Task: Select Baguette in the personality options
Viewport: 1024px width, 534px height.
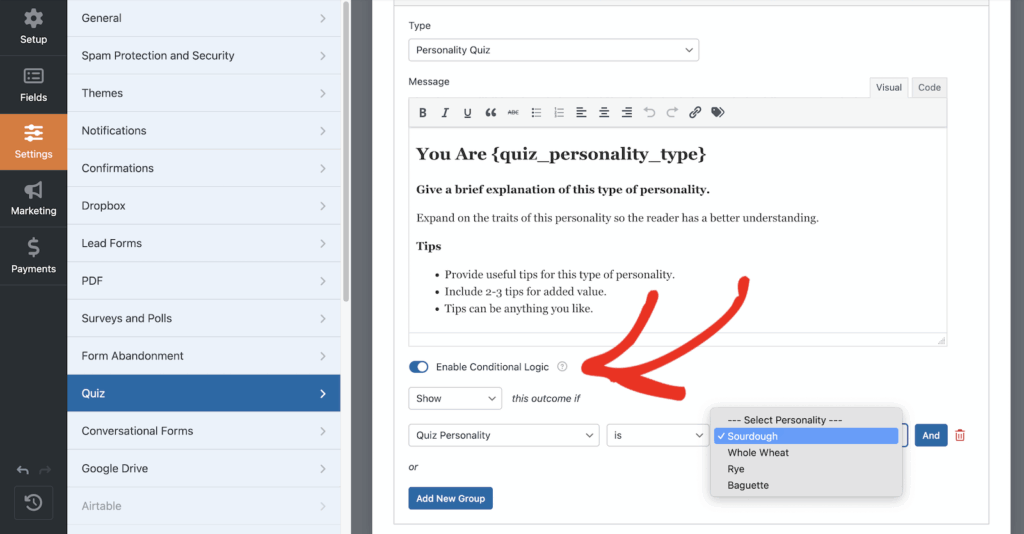Action: (748, 485)
